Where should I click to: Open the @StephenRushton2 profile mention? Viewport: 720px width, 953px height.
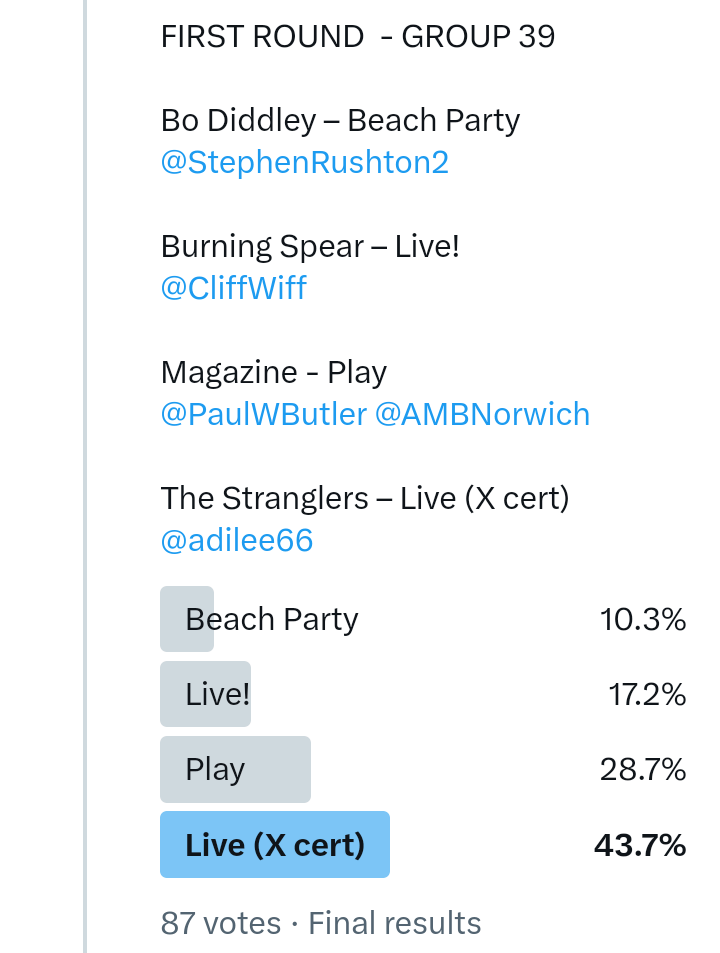coord(304,162)
